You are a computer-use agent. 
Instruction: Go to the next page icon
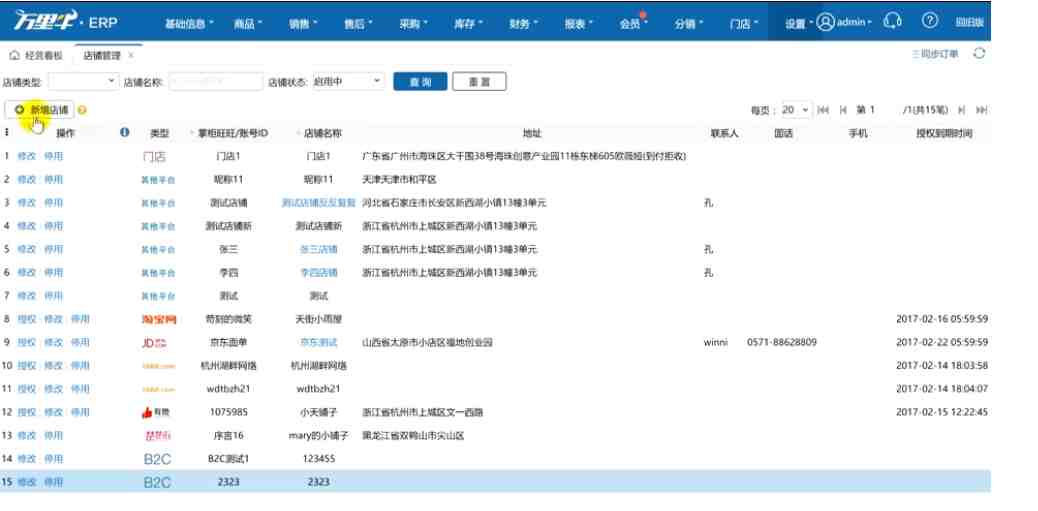point(961,110)
